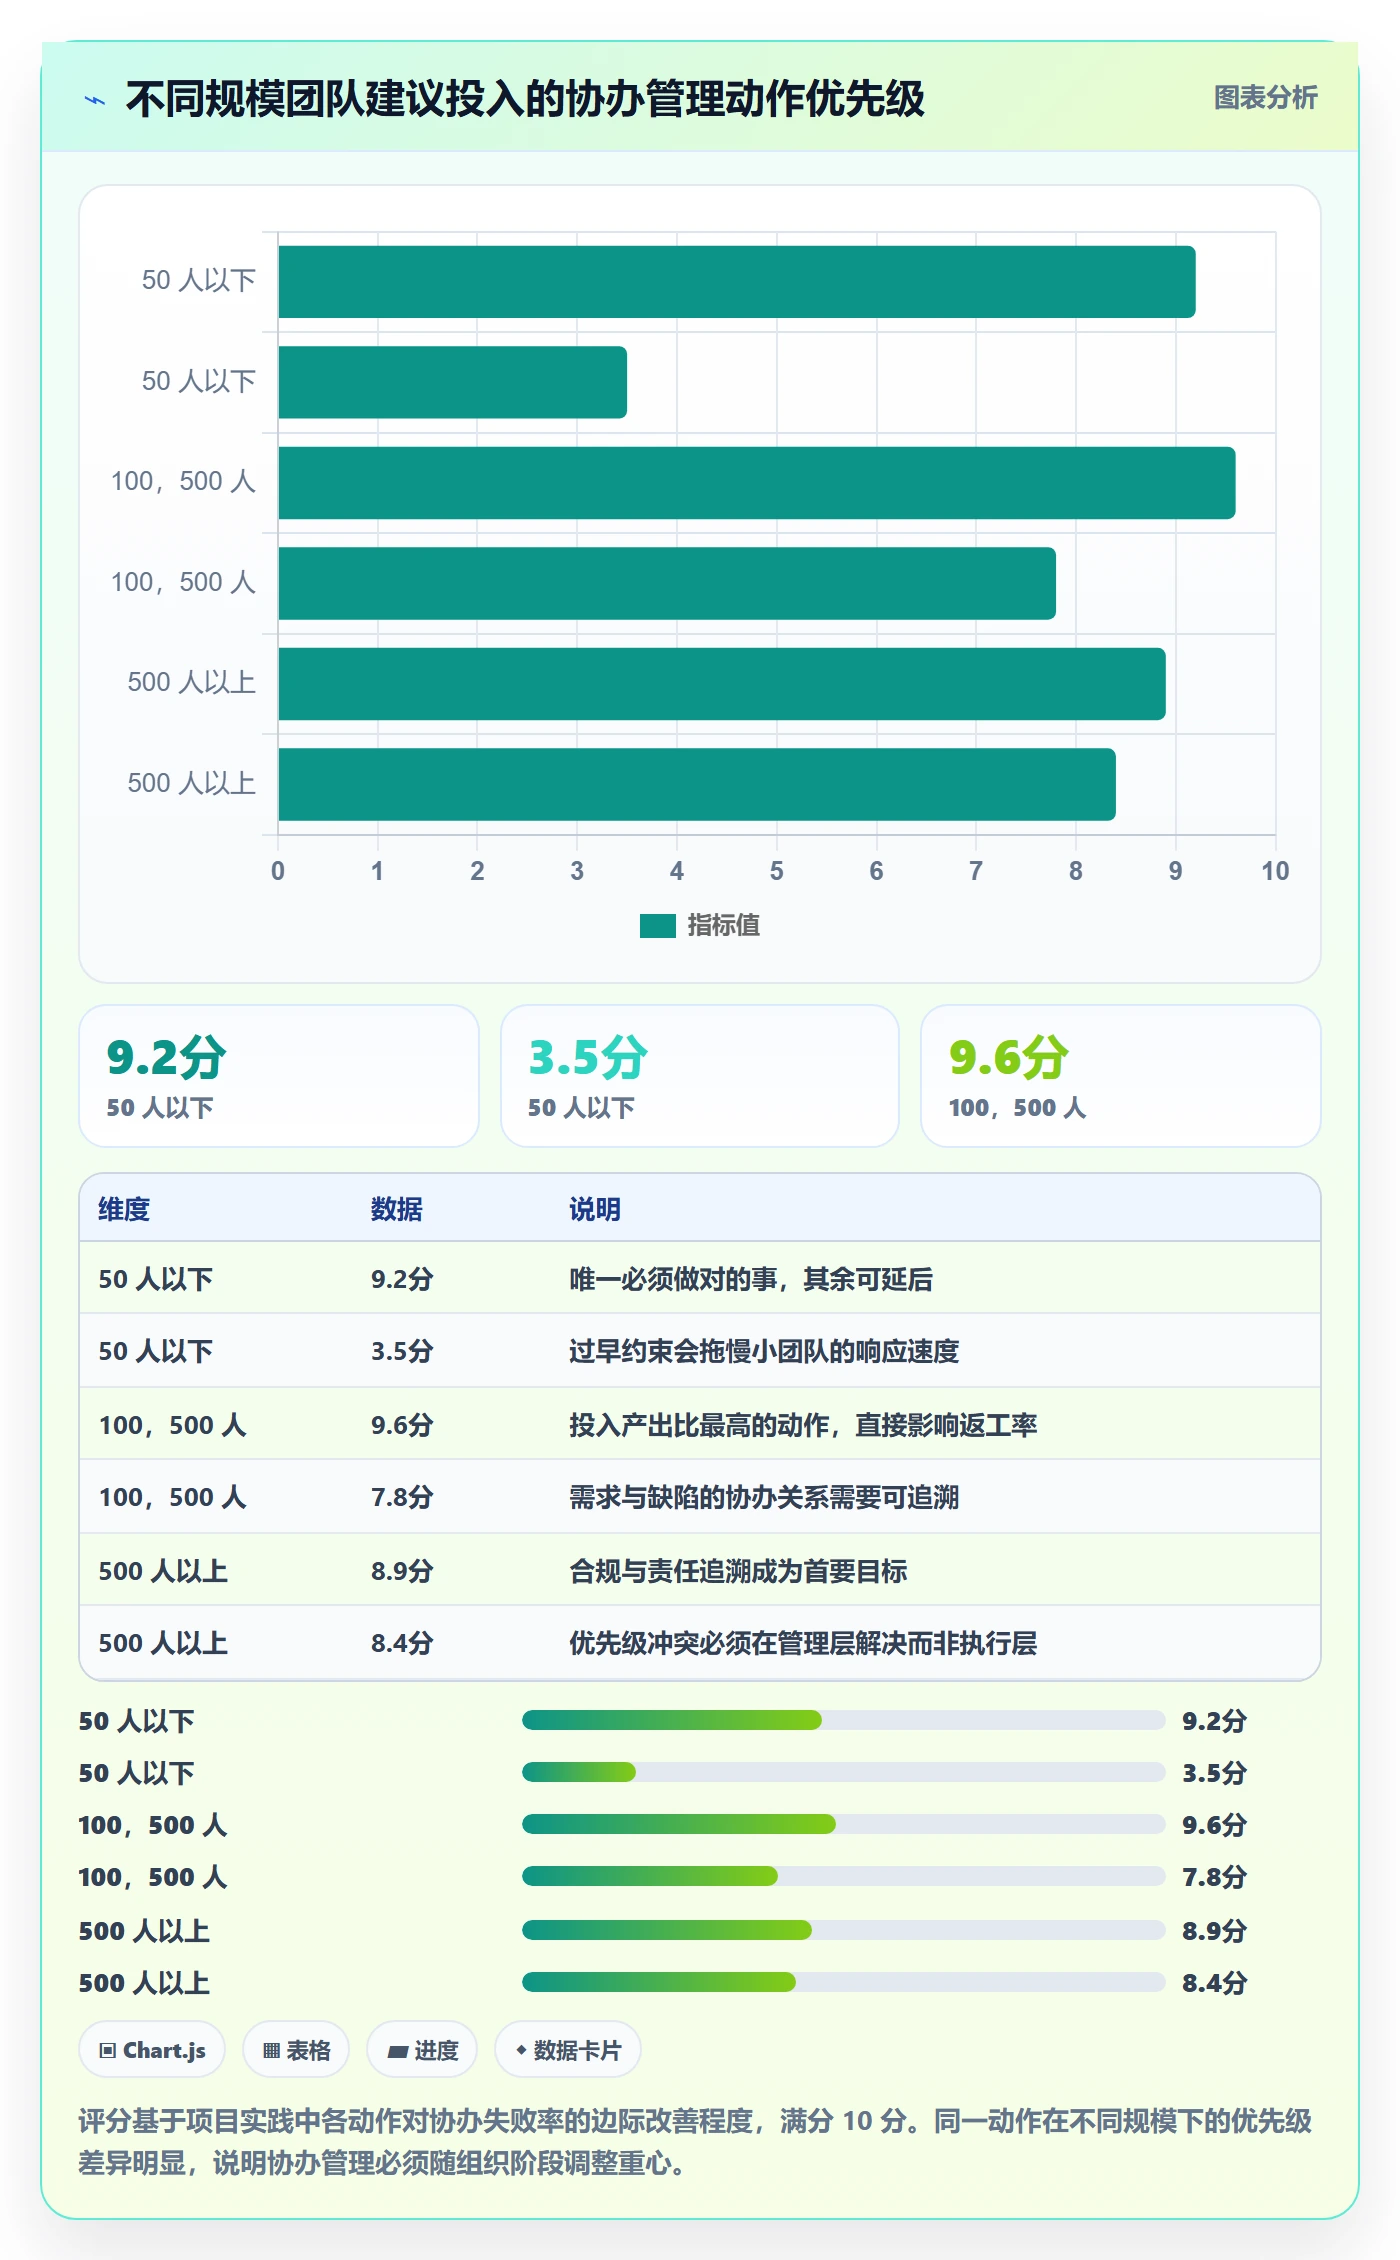
Task: Open the 3.5分 data card
Action: (x=700, y=1076)
